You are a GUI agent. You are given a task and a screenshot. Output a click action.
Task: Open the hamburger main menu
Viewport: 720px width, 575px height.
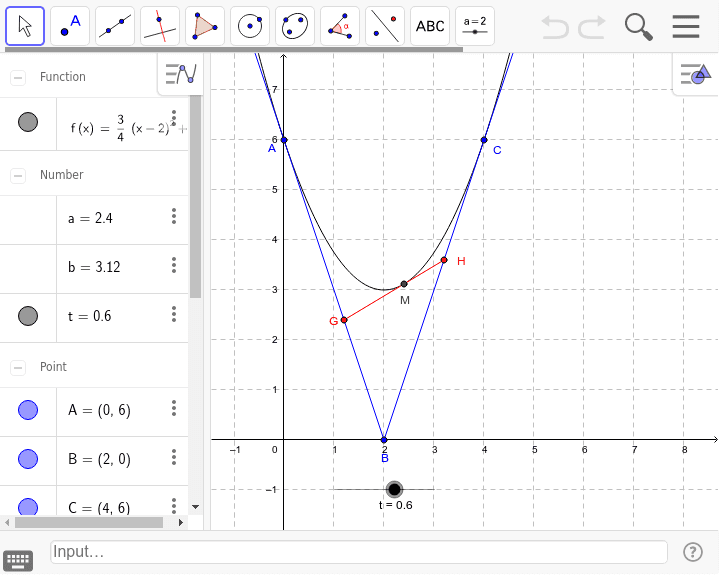686,27
